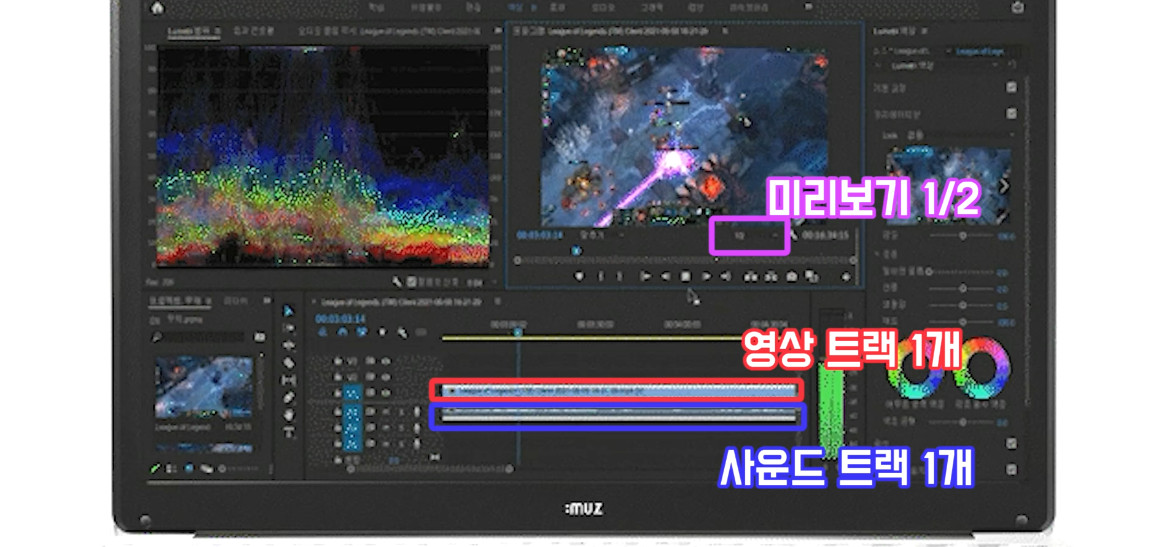Toggle V2 track output eye
This screenshot has height=547, width=1156.
[x=385, y=376]
